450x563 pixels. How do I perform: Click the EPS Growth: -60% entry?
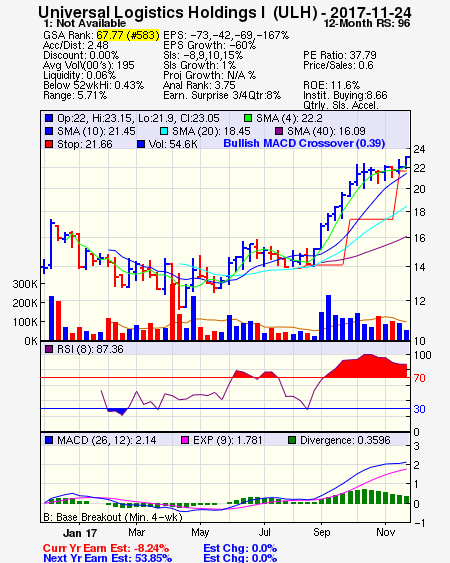point(209,45)
